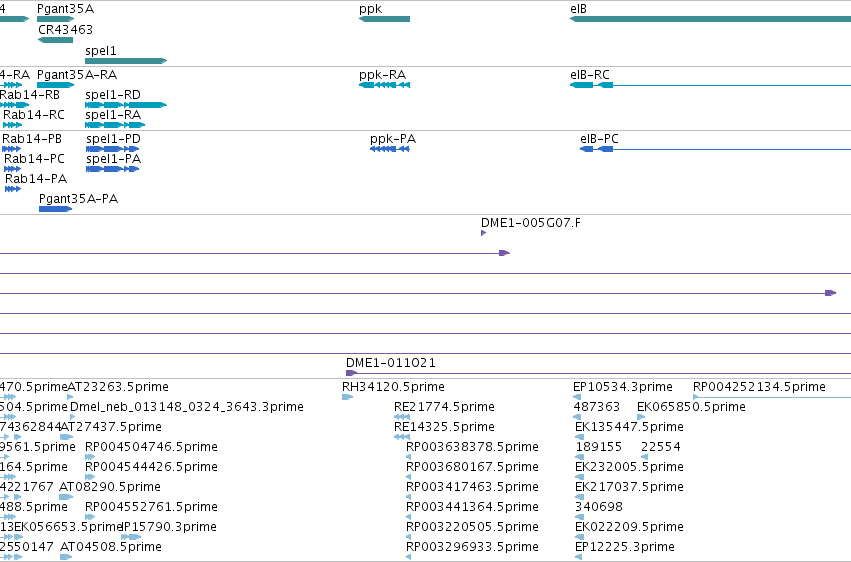Viewport: 851px width, 562px height.
Task: Select the Rab14-PA protein feature
Action: pyautogui.click(x=13, y=189)
